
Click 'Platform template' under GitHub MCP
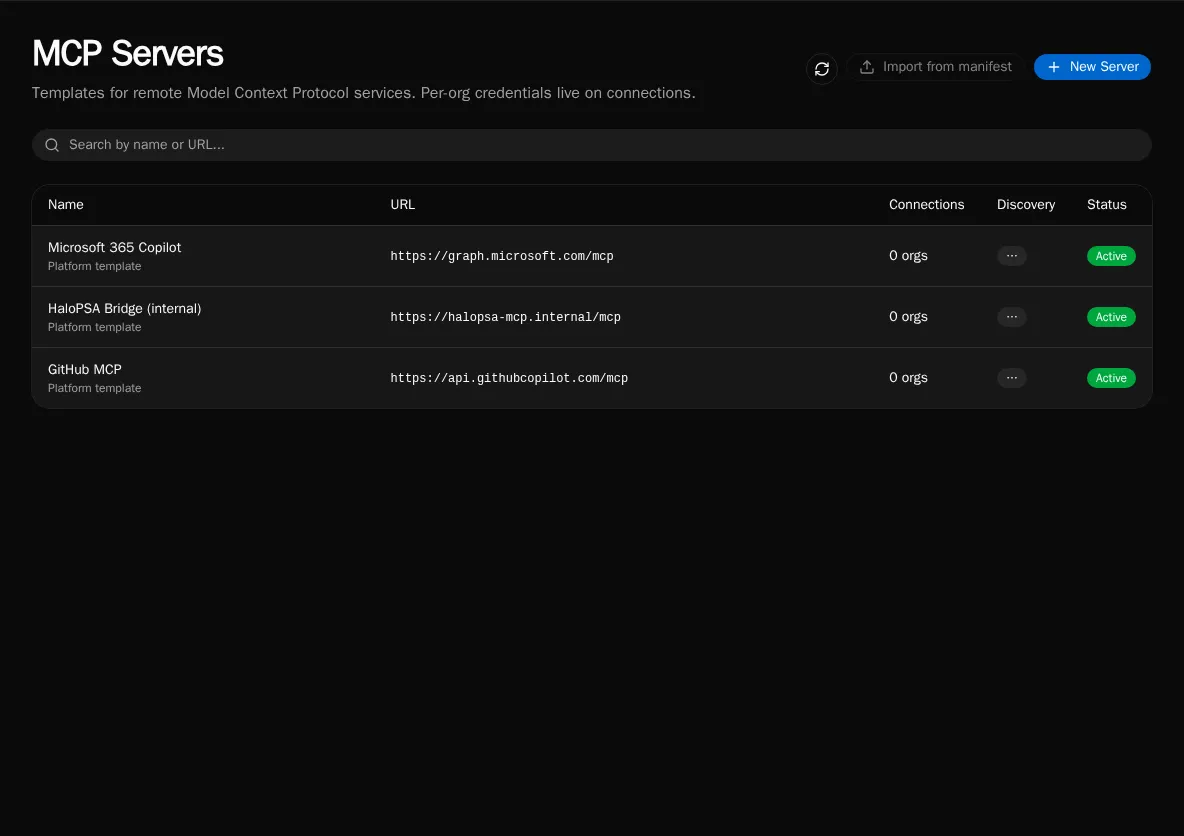tap(94, 388)
